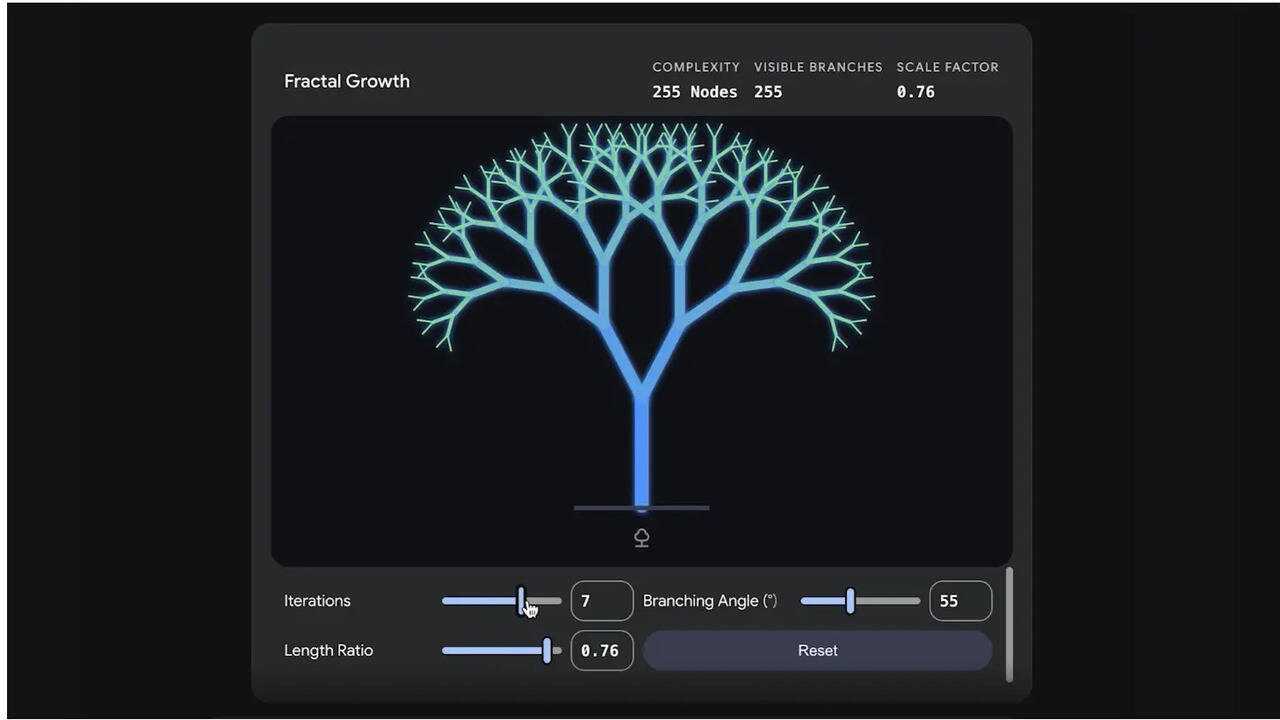This screenshot has height=720, width=1280.
Task: Click the tree icon below the trunk
Action: (x=641, y=537)
